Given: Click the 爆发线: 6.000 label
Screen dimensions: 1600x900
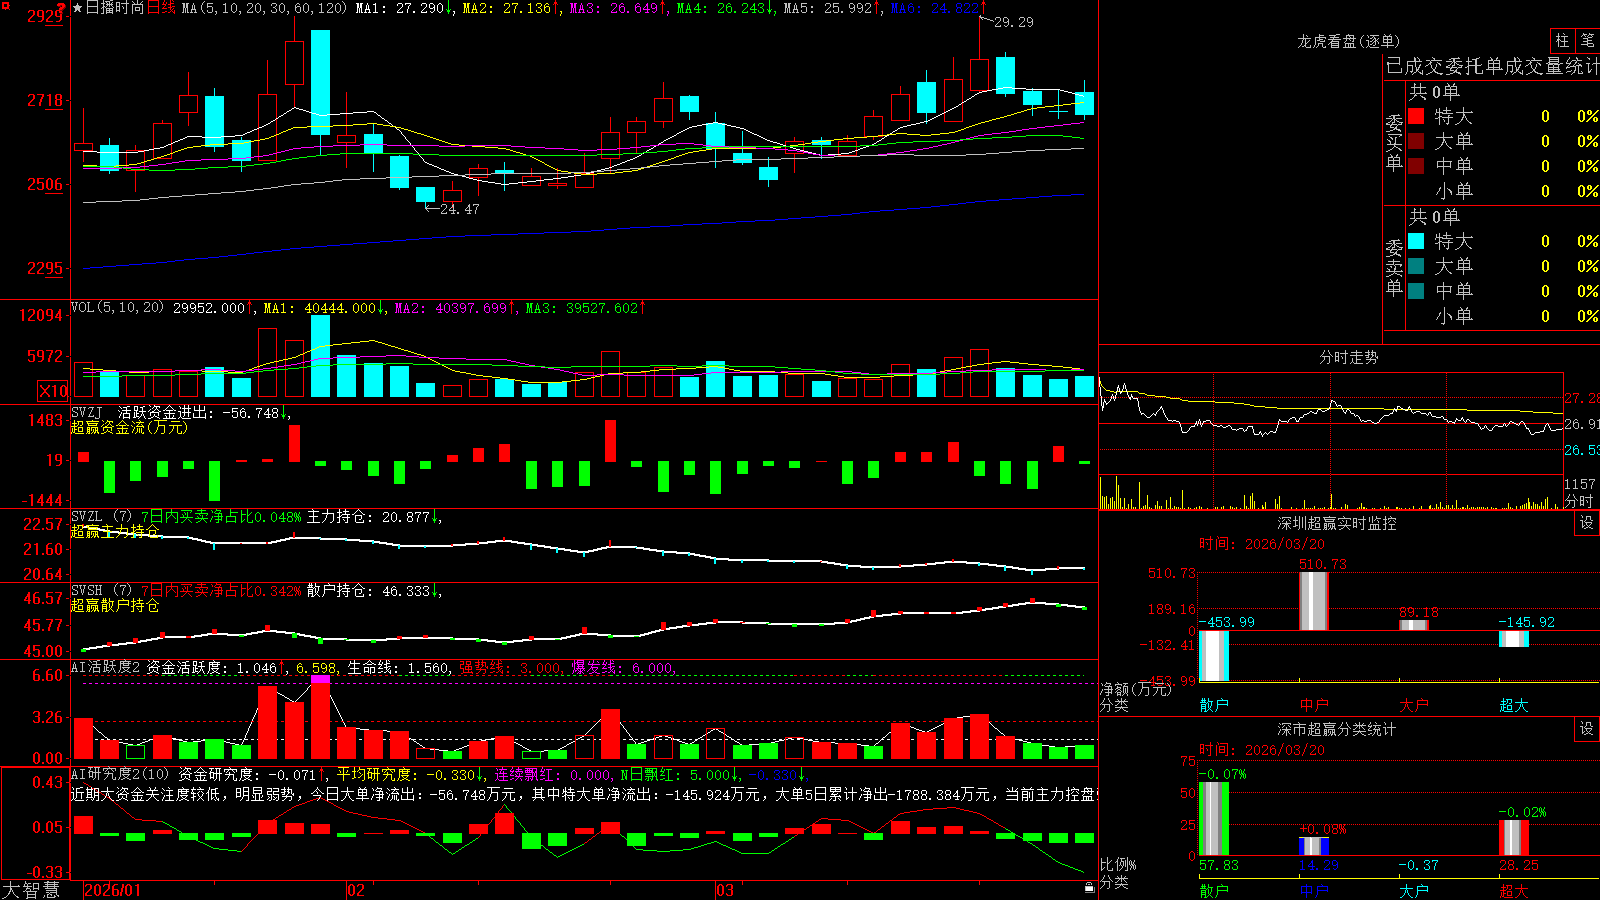Looking at the screenshot, I should click(624, 667).
